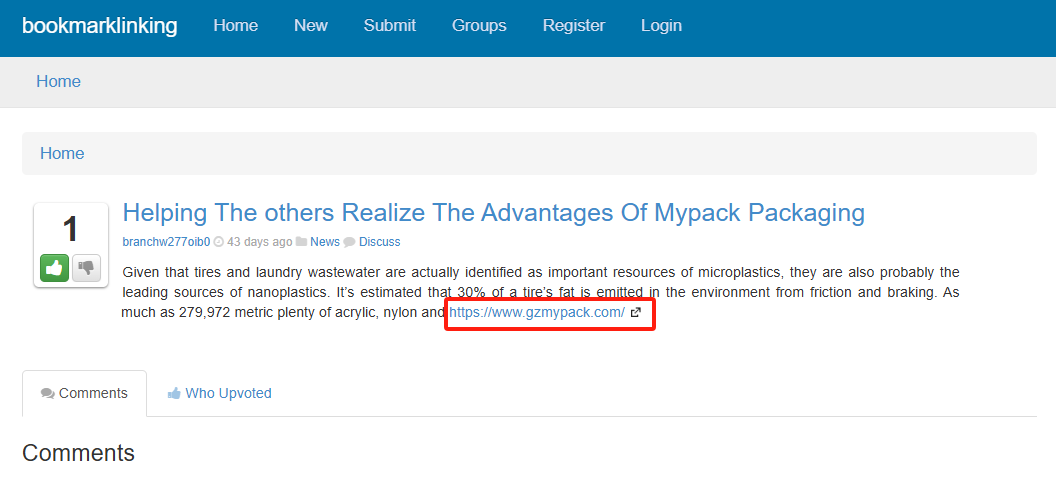Open the New menu item

coord(311,26)
